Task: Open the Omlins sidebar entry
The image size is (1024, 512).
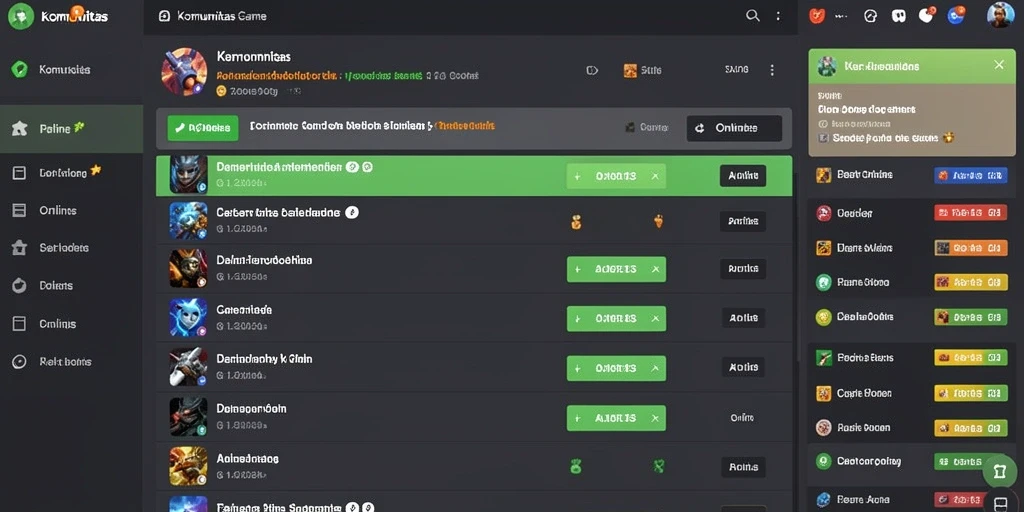Action: tap(72, 323)
